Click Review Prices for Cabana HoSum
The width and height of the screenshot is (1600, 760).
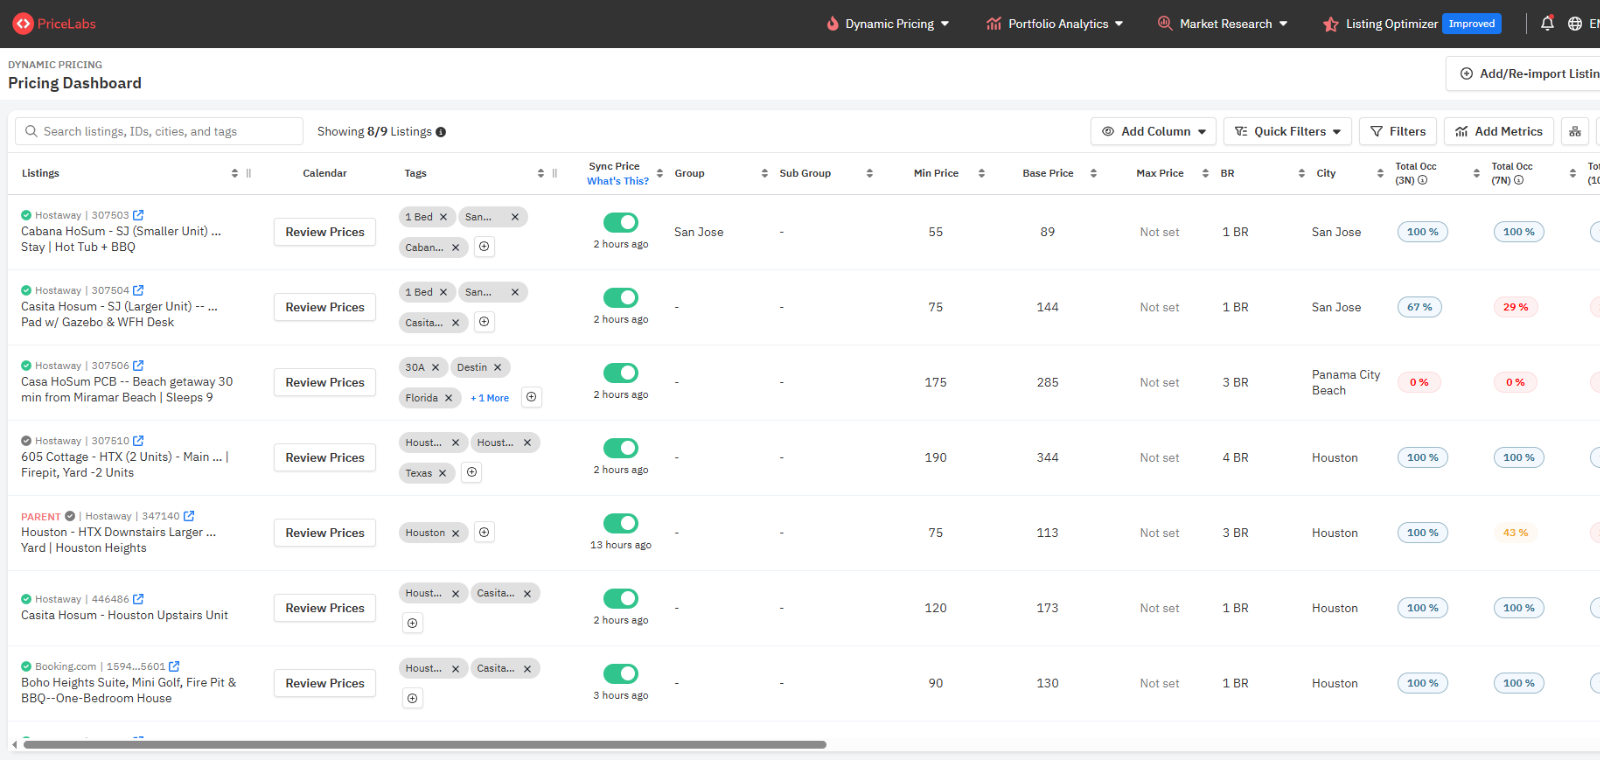pyautogui.click(x=325, y=232)
